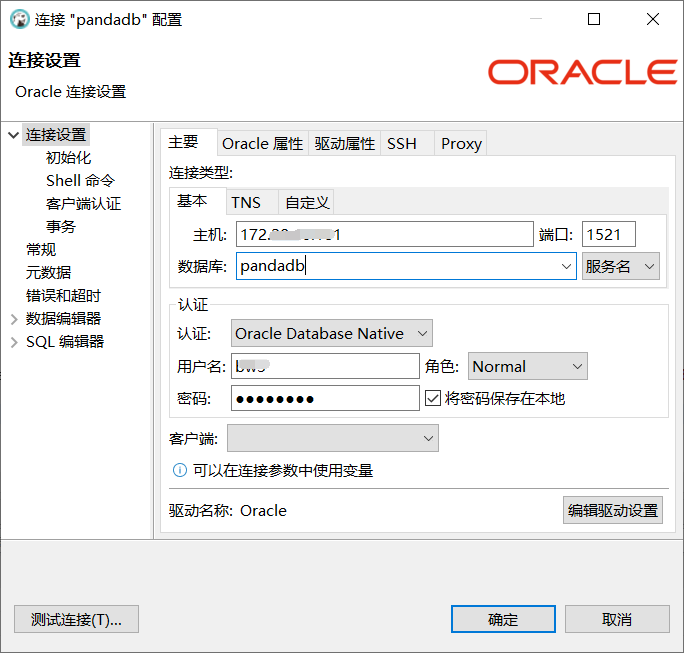Open the Oracle Database Native authentication dropdown
The image size is (684, 653).
(332, 333)
